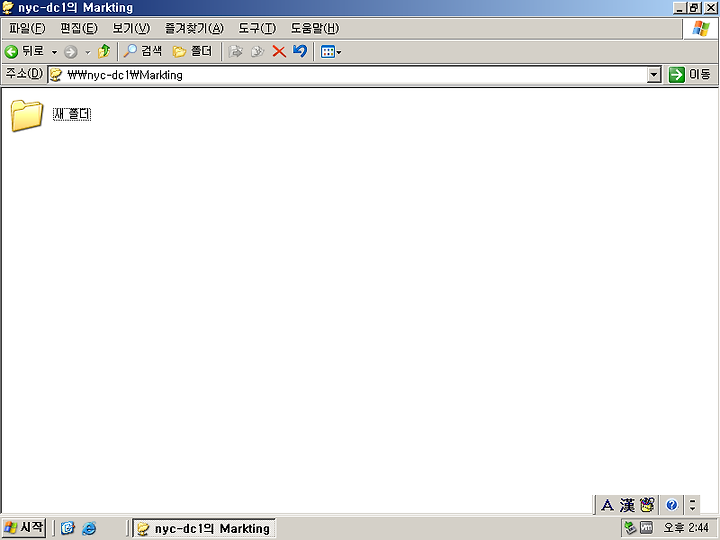Open the forward history dropdown arrow

pyautogui.click(x=88, y=52)
